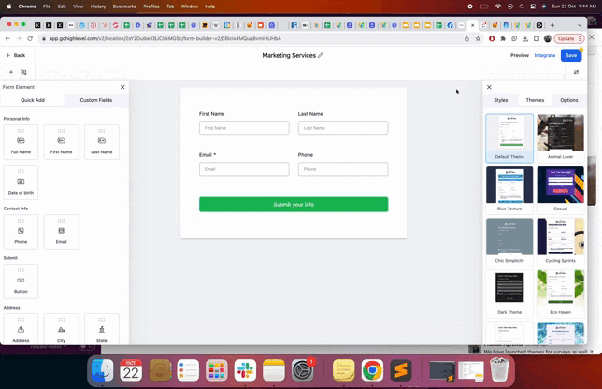Click the browser address bar URL

(x=165, y=38)
